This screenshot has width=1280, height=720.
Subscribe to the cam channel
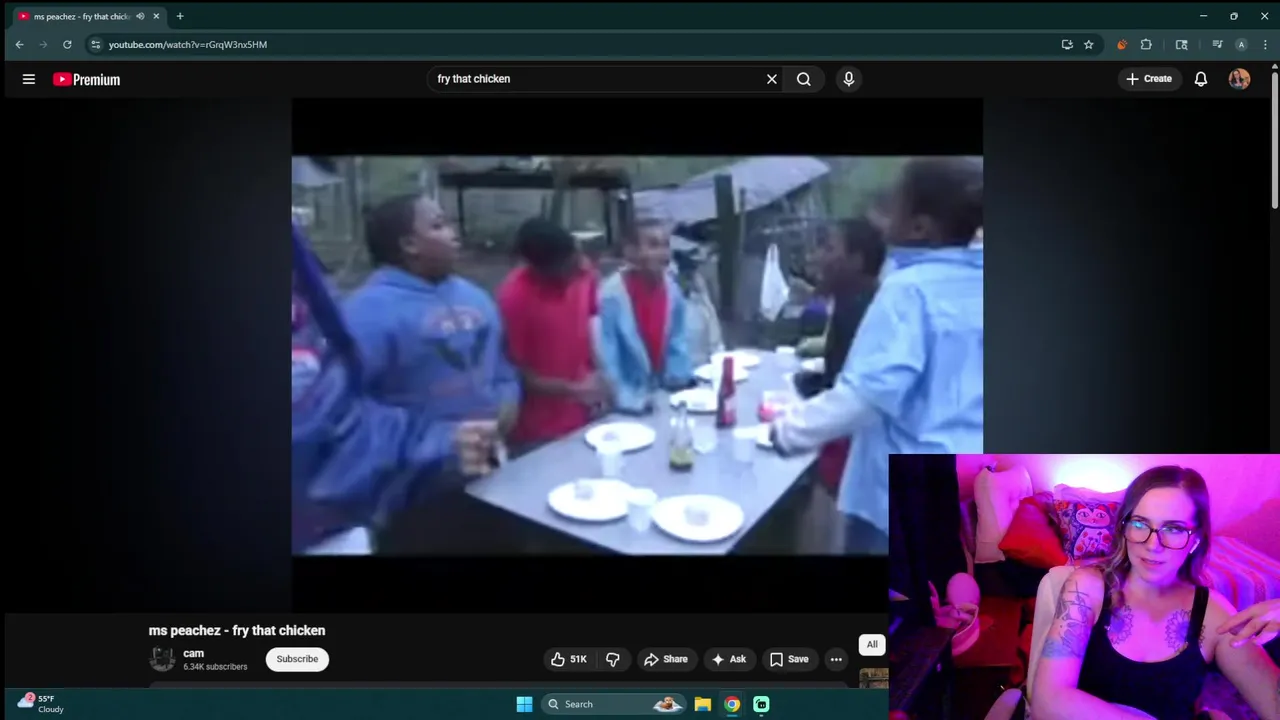tap(297, 659)
